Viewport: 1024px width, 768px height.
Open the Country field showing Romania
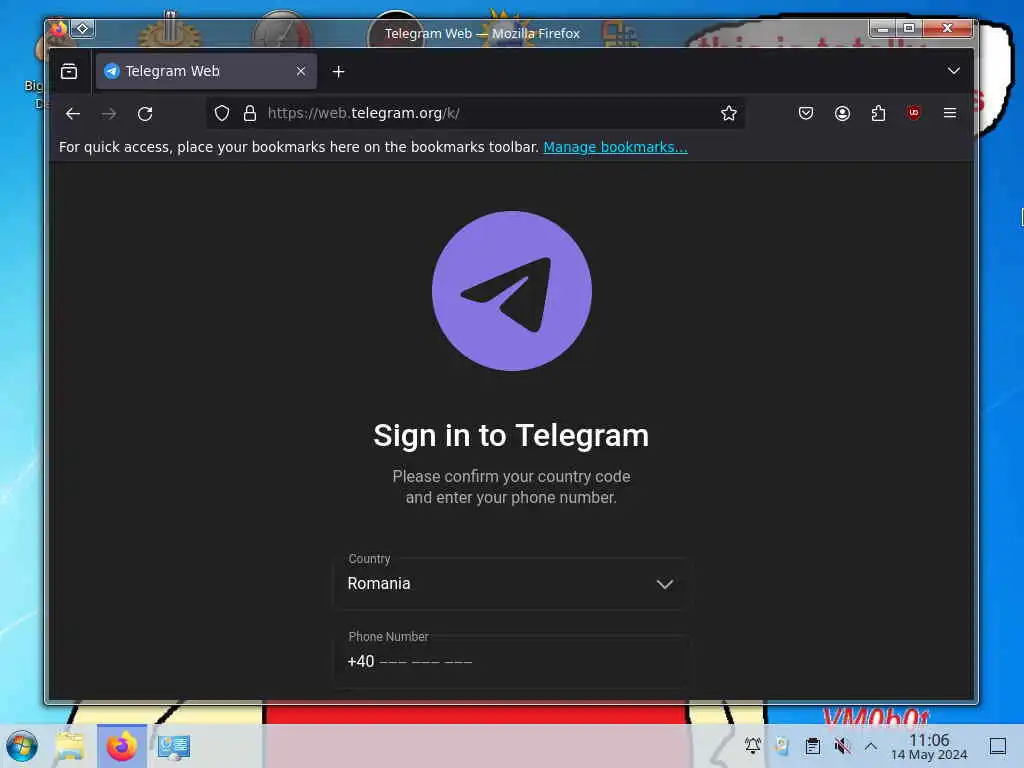click(x=513, y=584)
